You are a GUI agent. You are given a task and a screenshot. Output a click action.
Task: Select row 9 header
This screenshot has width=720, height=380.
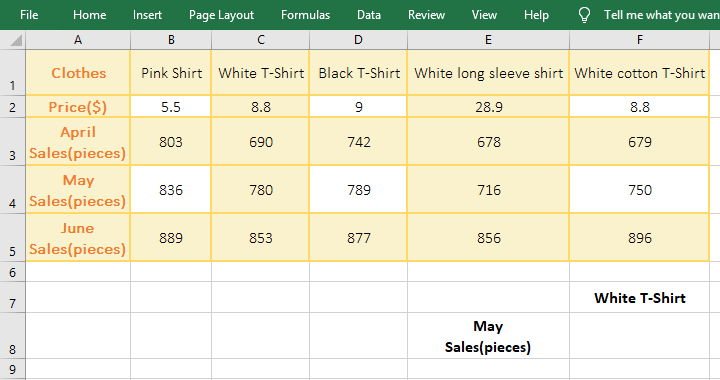13,369
